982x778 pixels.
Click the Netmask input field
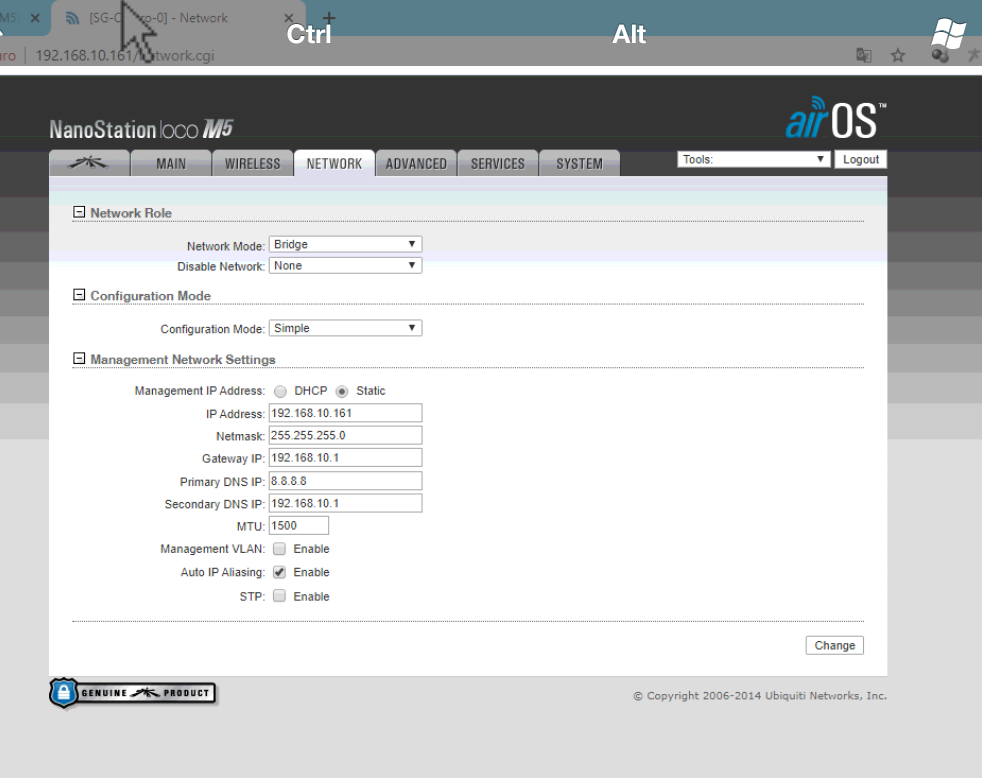(345, 435)
